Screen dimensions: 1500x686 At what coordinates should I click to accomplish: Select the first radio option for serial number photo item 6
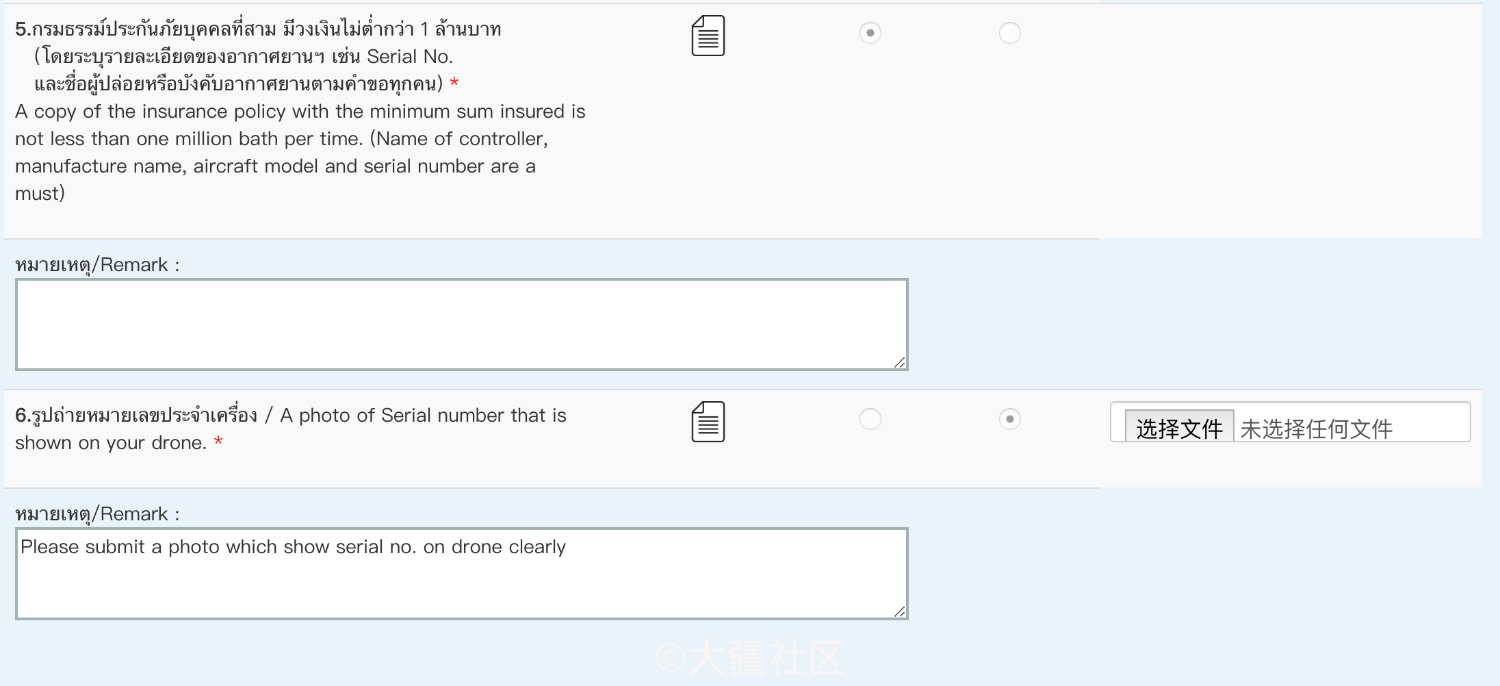(870, 419)
